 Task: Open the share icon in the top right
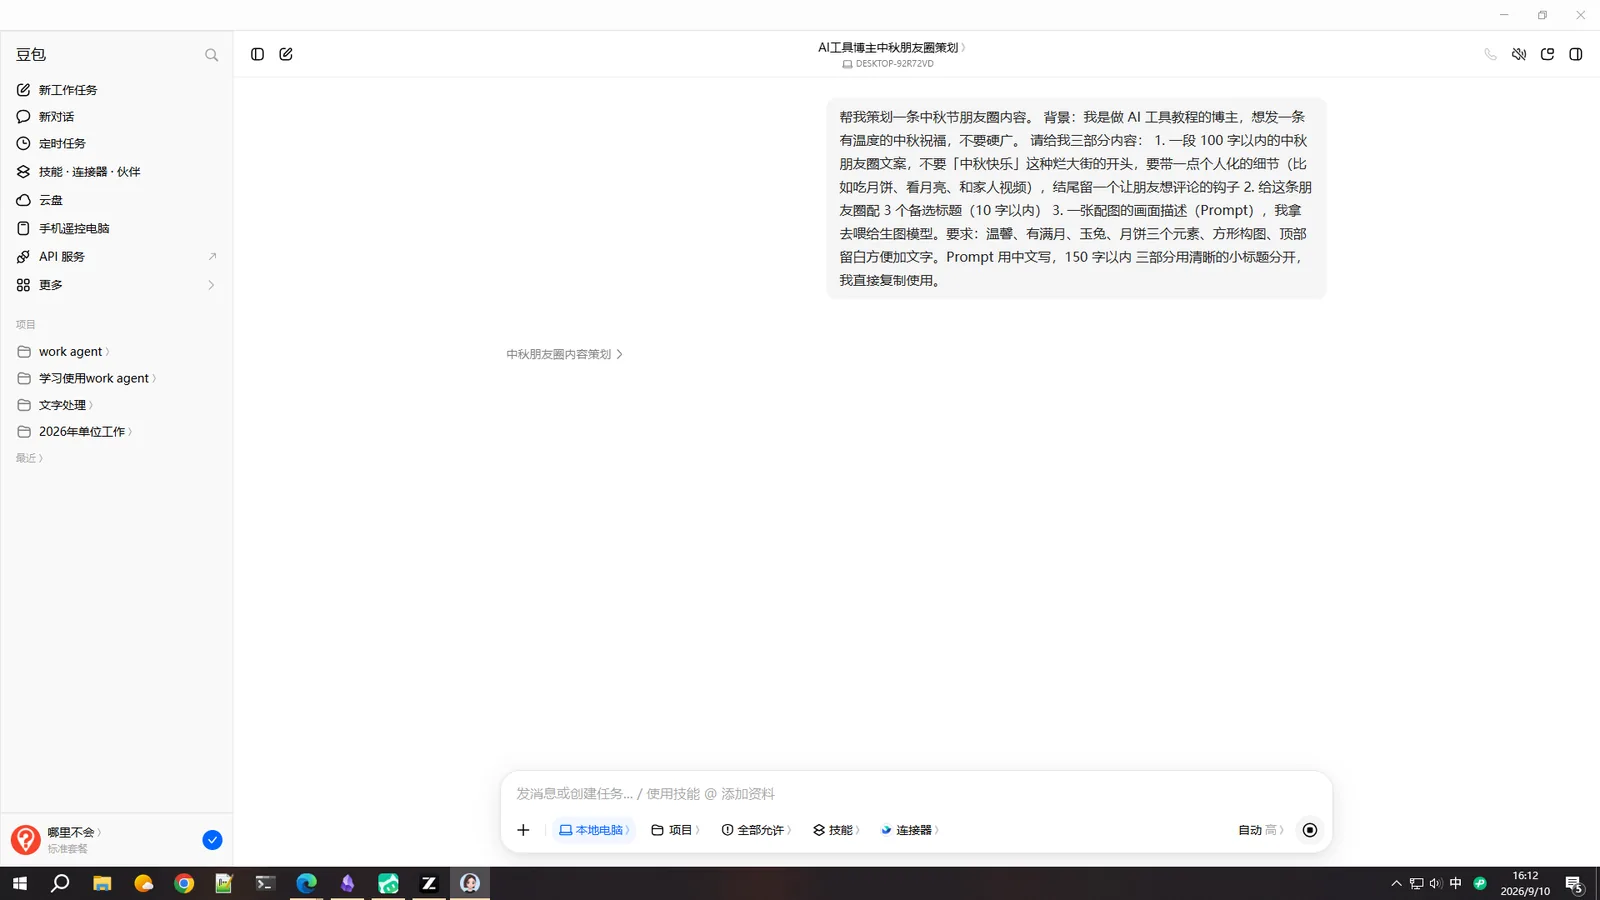1547,54
